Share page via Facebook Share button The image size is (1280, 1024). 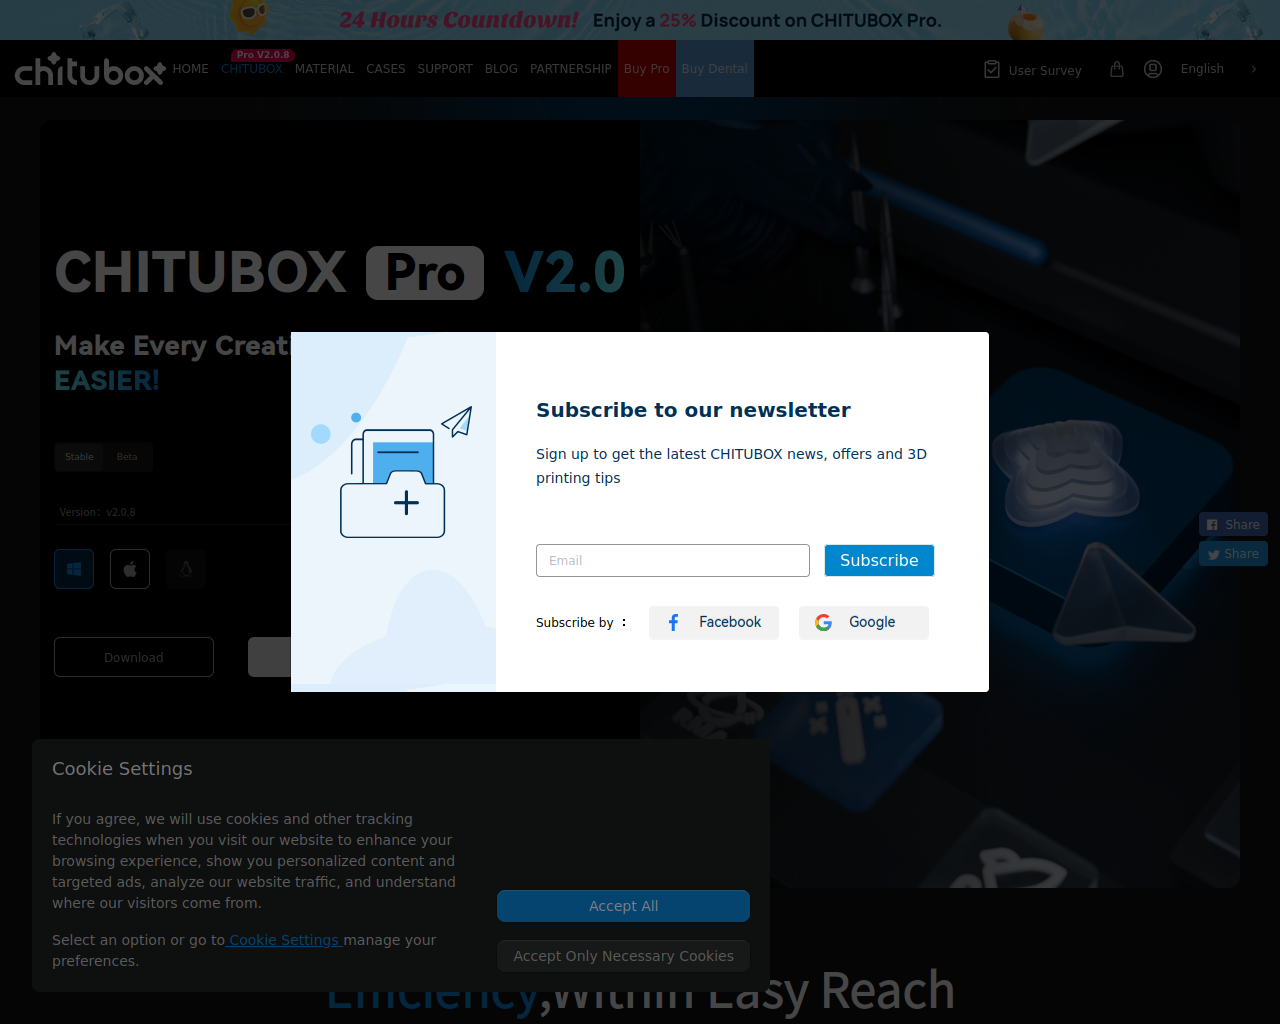coord(1233,524)
